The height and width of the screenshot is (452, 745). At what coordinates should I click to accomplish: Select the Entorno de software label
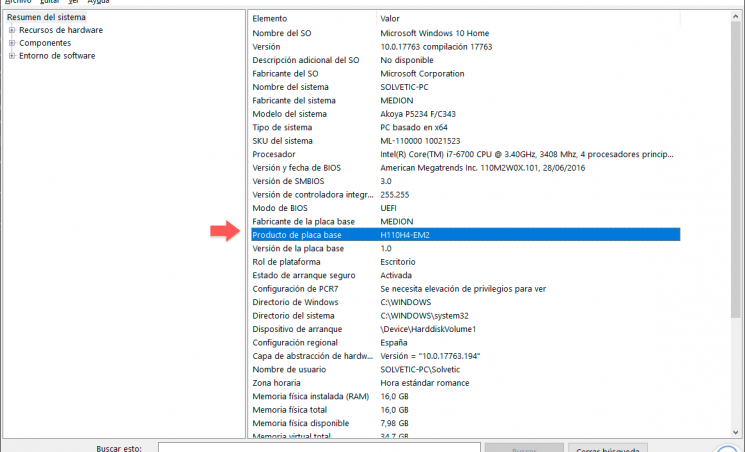coord(57,56)
